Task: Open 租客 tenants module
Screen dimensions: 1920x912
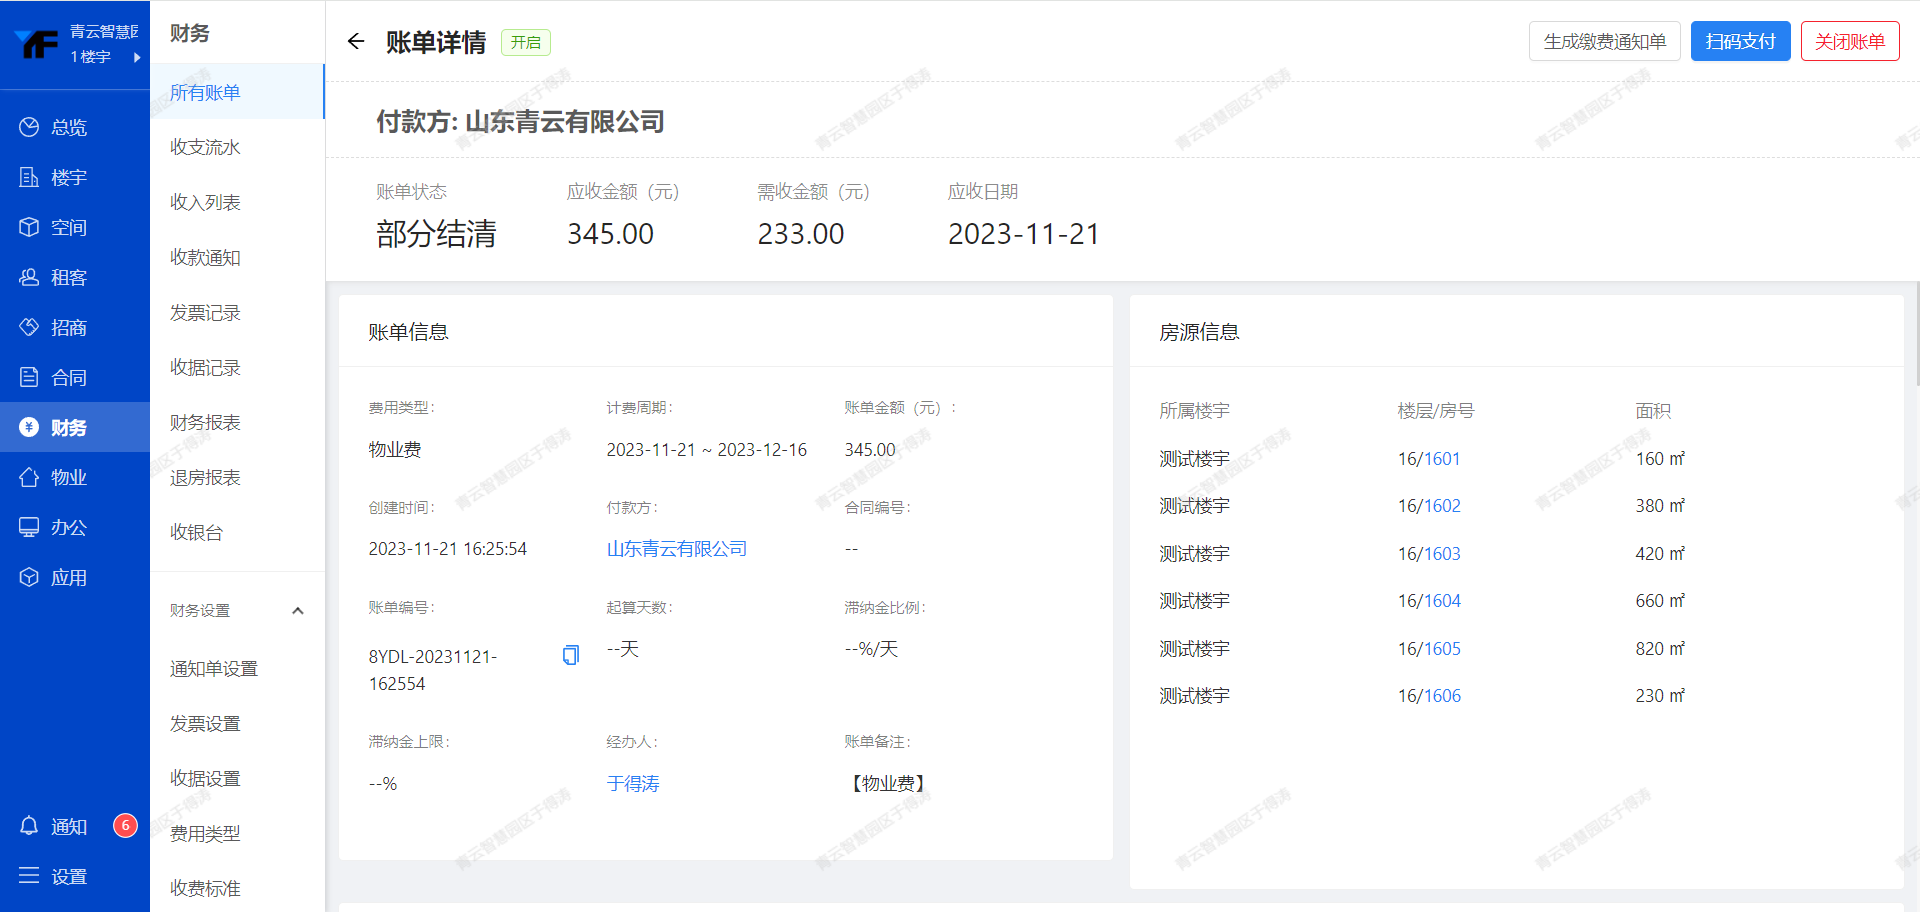Action: pyautogui.click(x=68, y=277)
